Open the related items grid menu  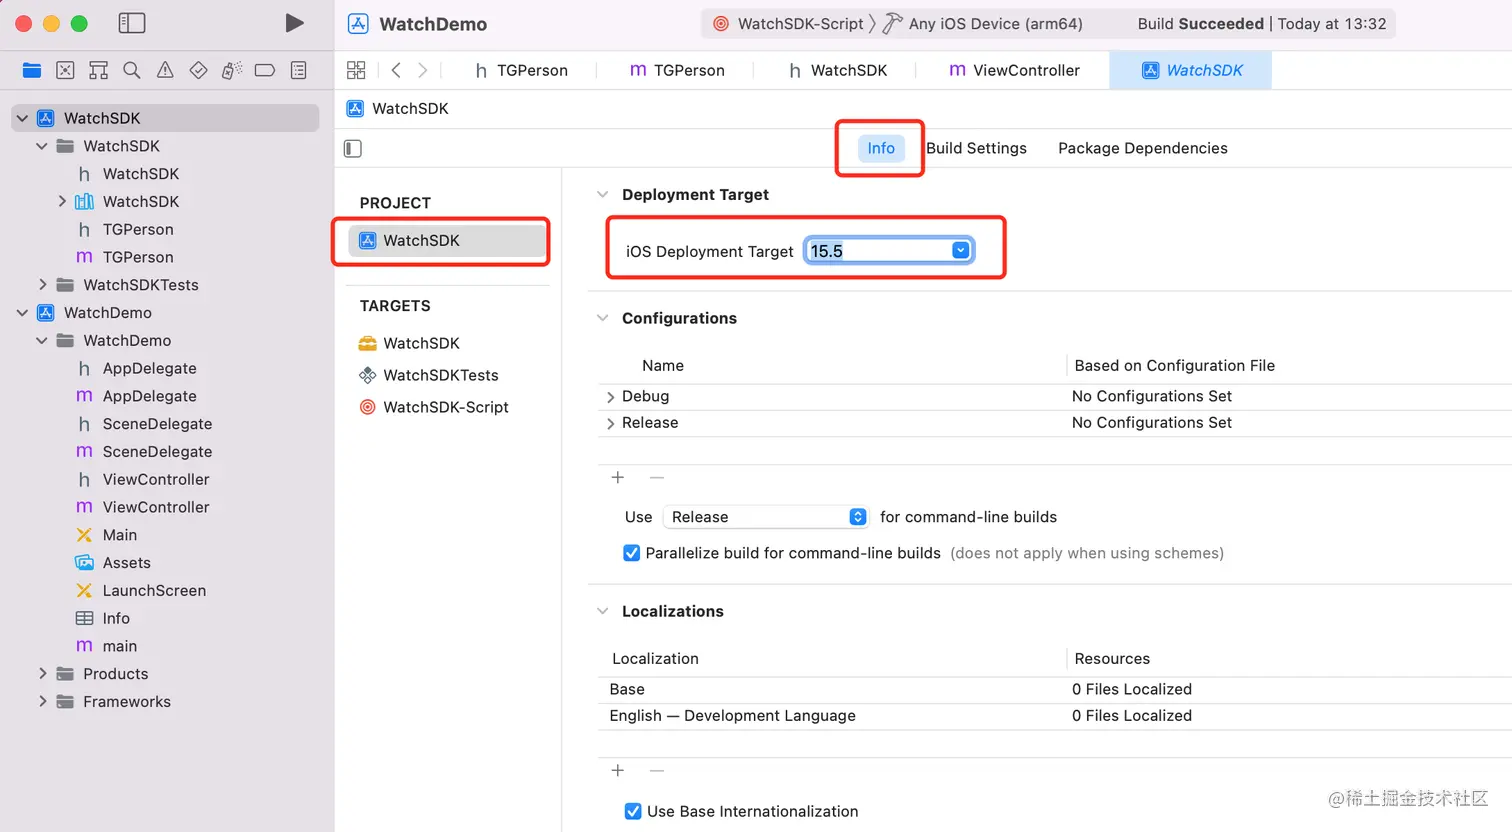(x=356, y=70)
